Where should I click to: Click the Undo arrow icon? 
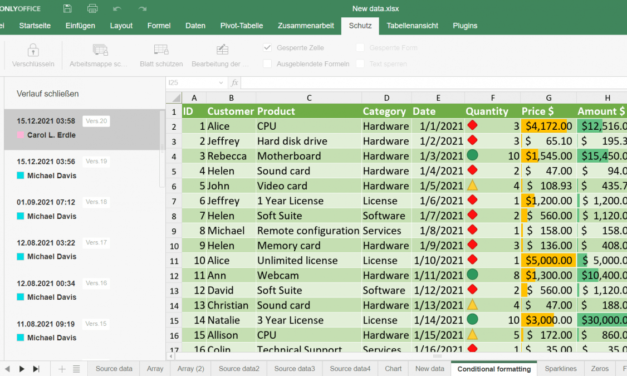117,8
